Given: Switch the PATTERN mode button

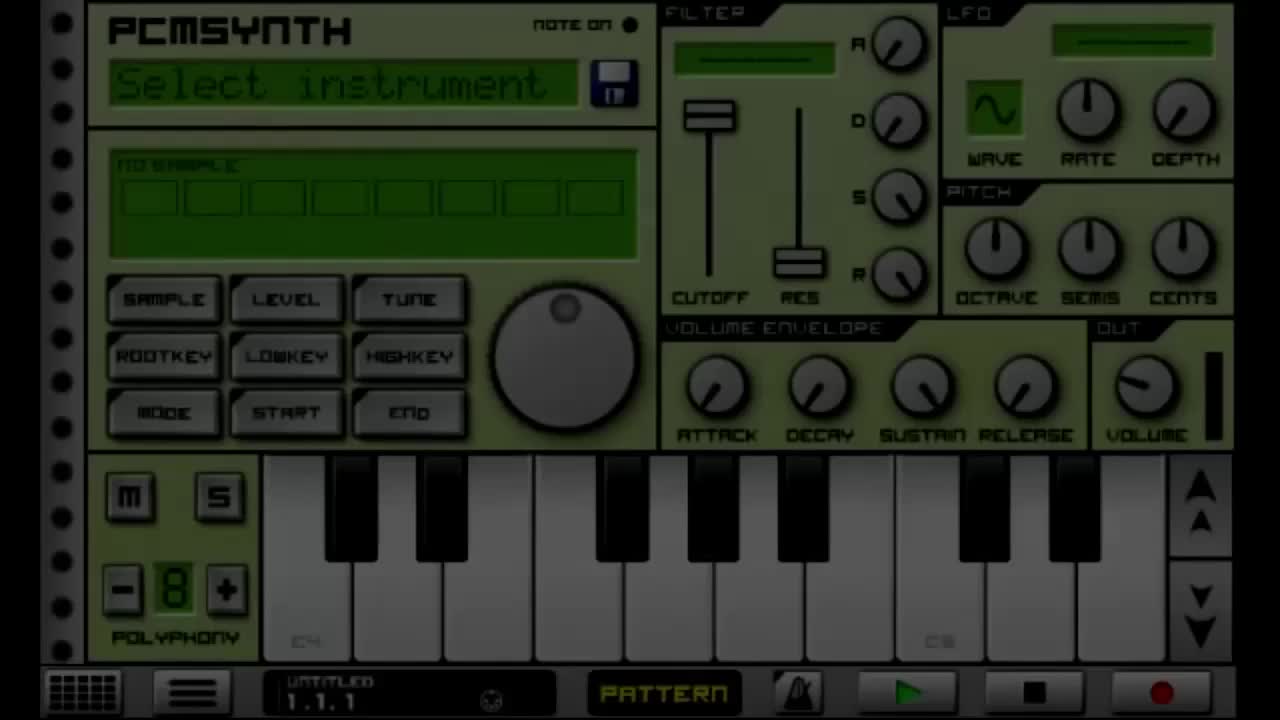Looking at the screenshot, I should (x=663, y=693).
